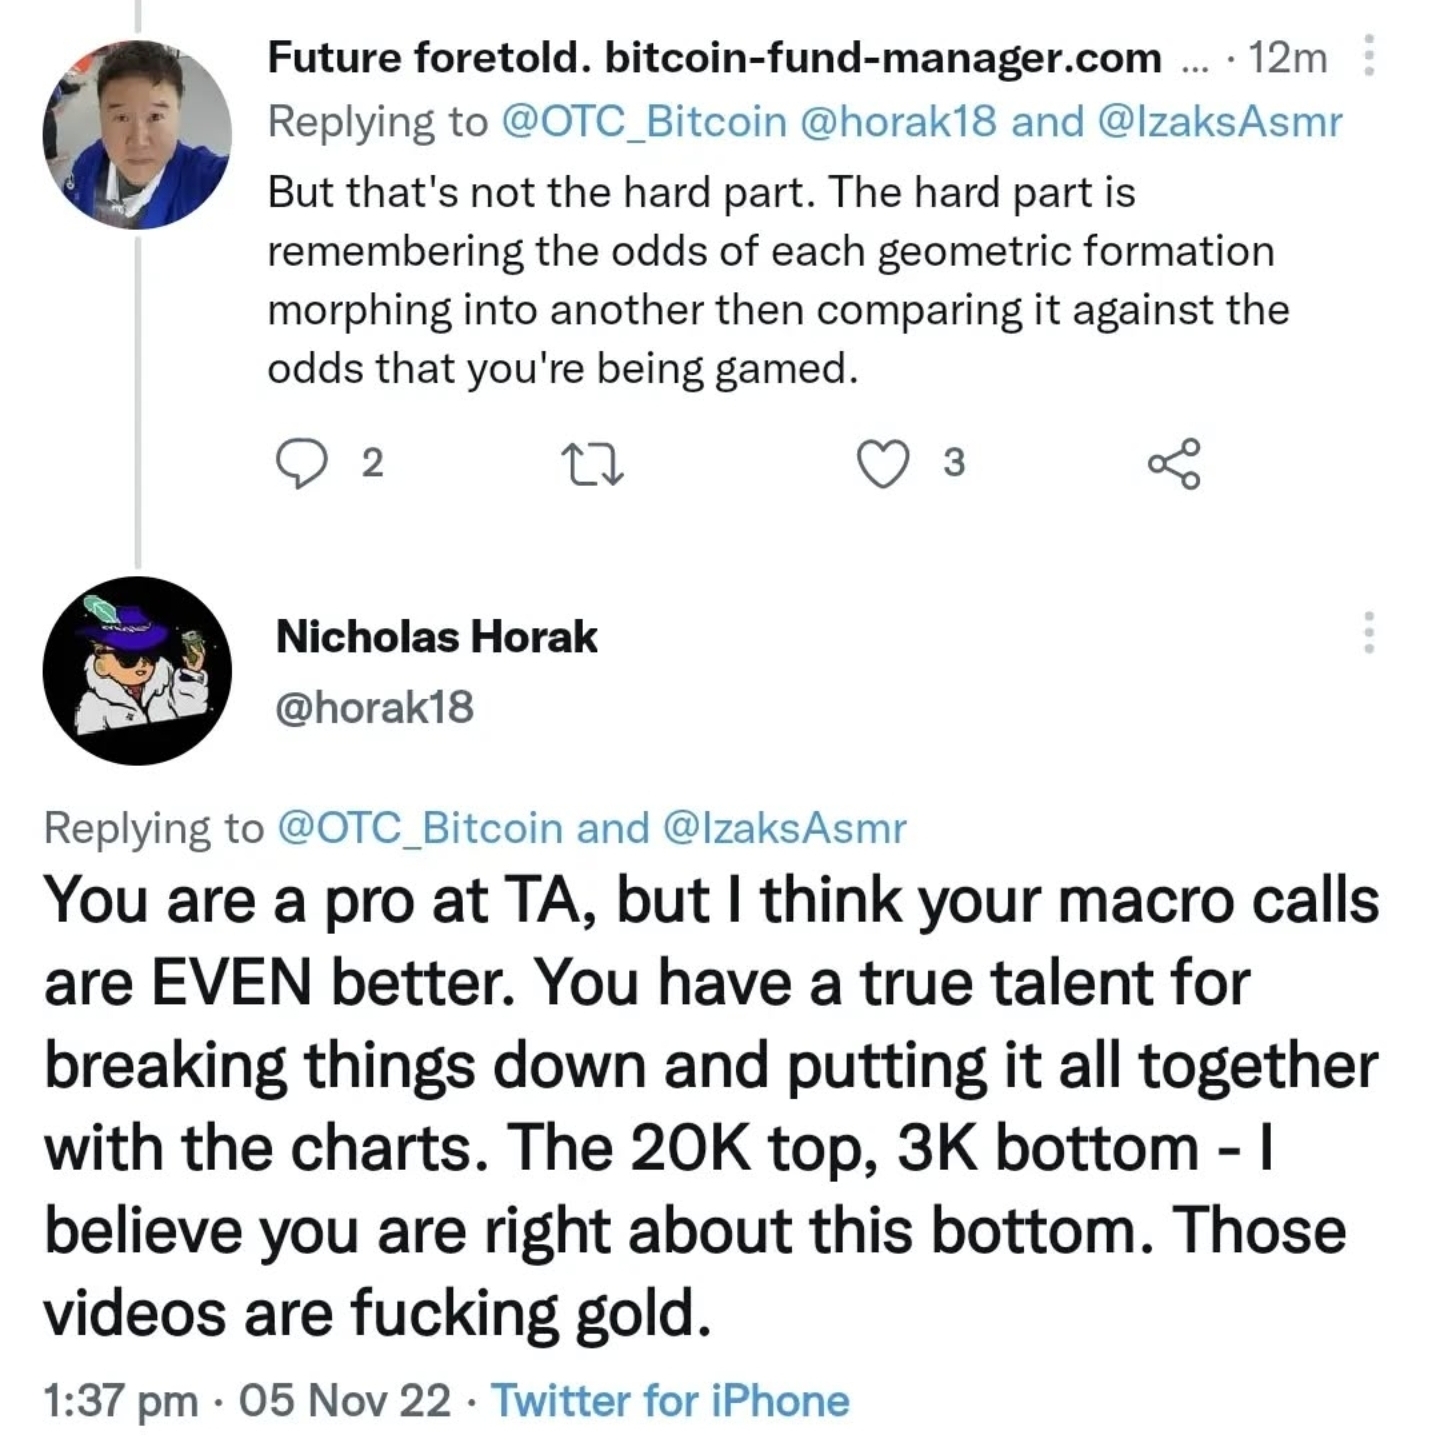Open Future foretold account name

pyautogui.click(x=714, y=58)
